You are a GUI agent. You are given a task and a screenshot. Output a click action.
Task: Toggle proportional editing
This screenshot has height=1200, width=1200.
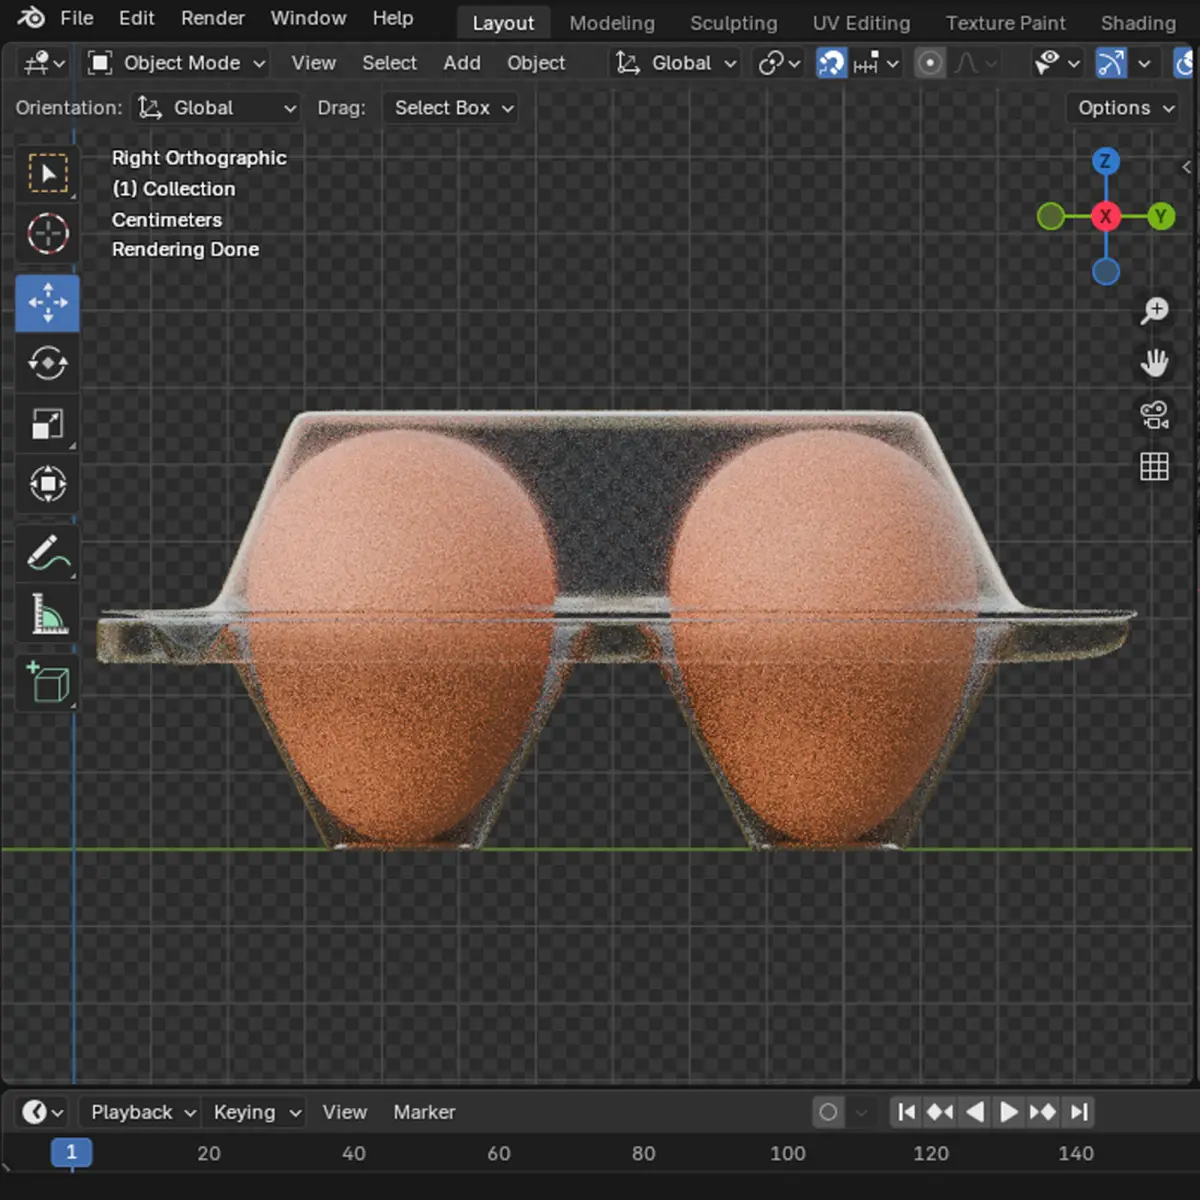pos(930,63)
